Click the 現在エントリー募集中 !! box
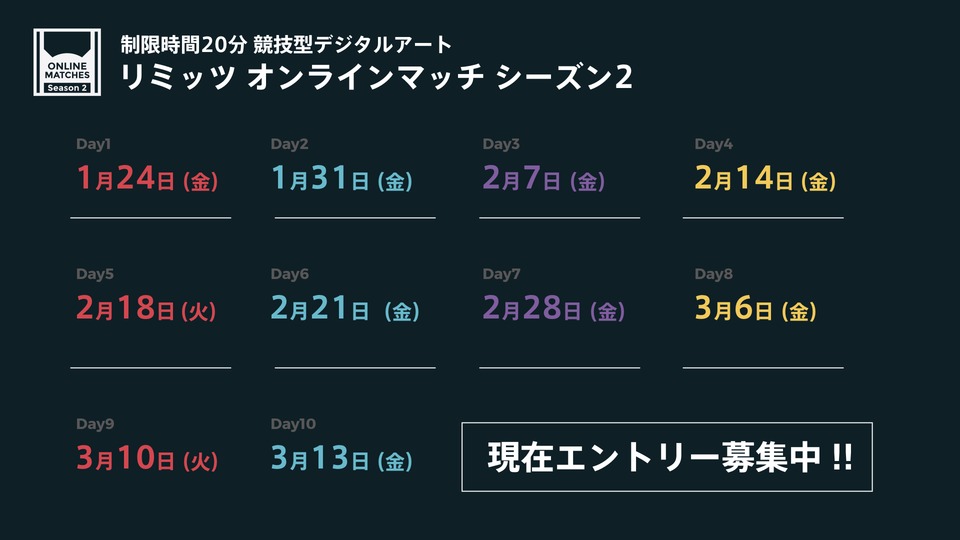960x540 pixels. (x=667, y=457)
